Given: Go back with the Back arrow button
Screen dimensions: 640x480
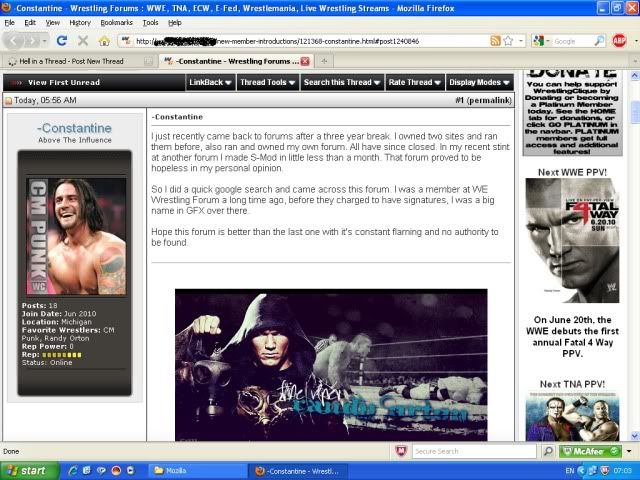Looking at the screenshot, I should (13, 41).
